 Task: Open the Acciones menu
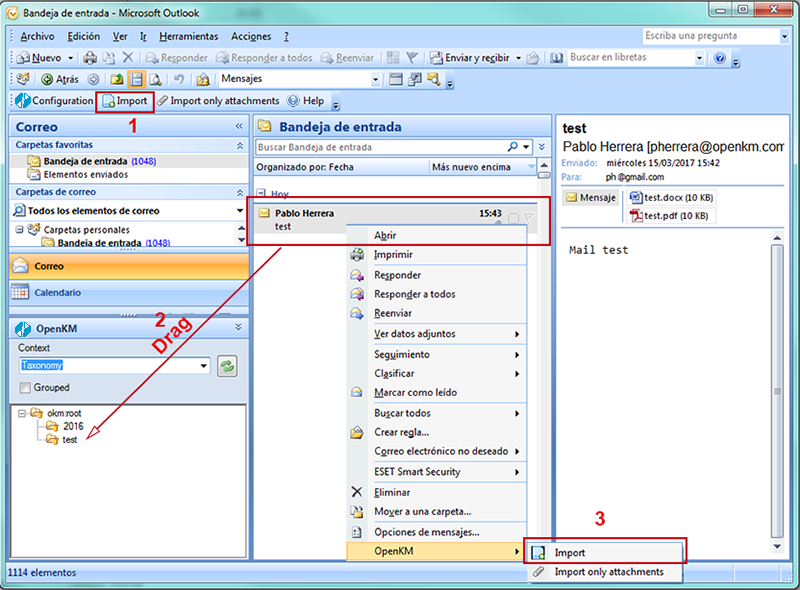pyautogui.click(x=251, y=36)
